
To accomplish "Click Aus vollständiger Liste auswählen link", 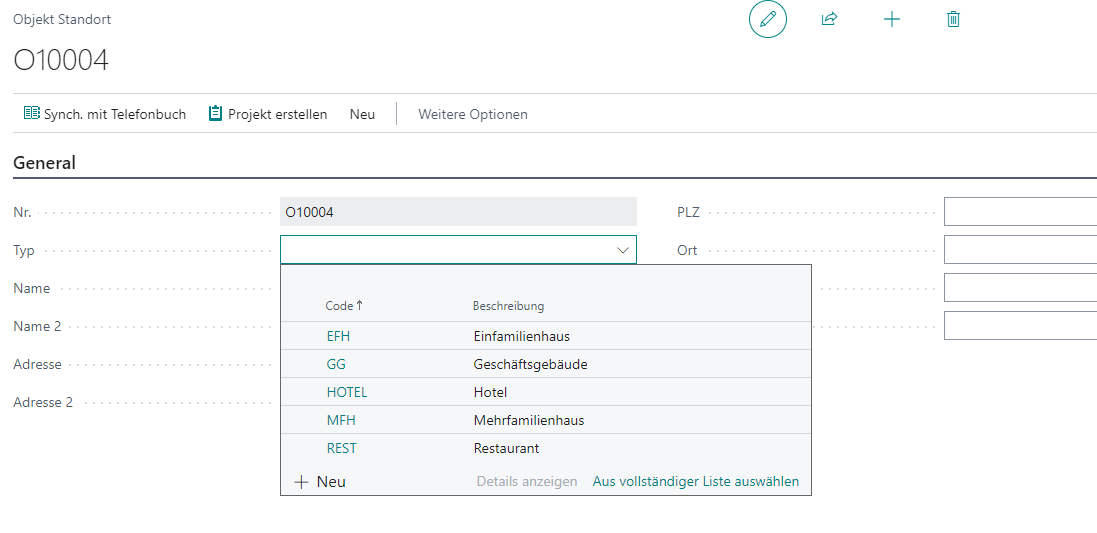I will [x=696, y=481].
